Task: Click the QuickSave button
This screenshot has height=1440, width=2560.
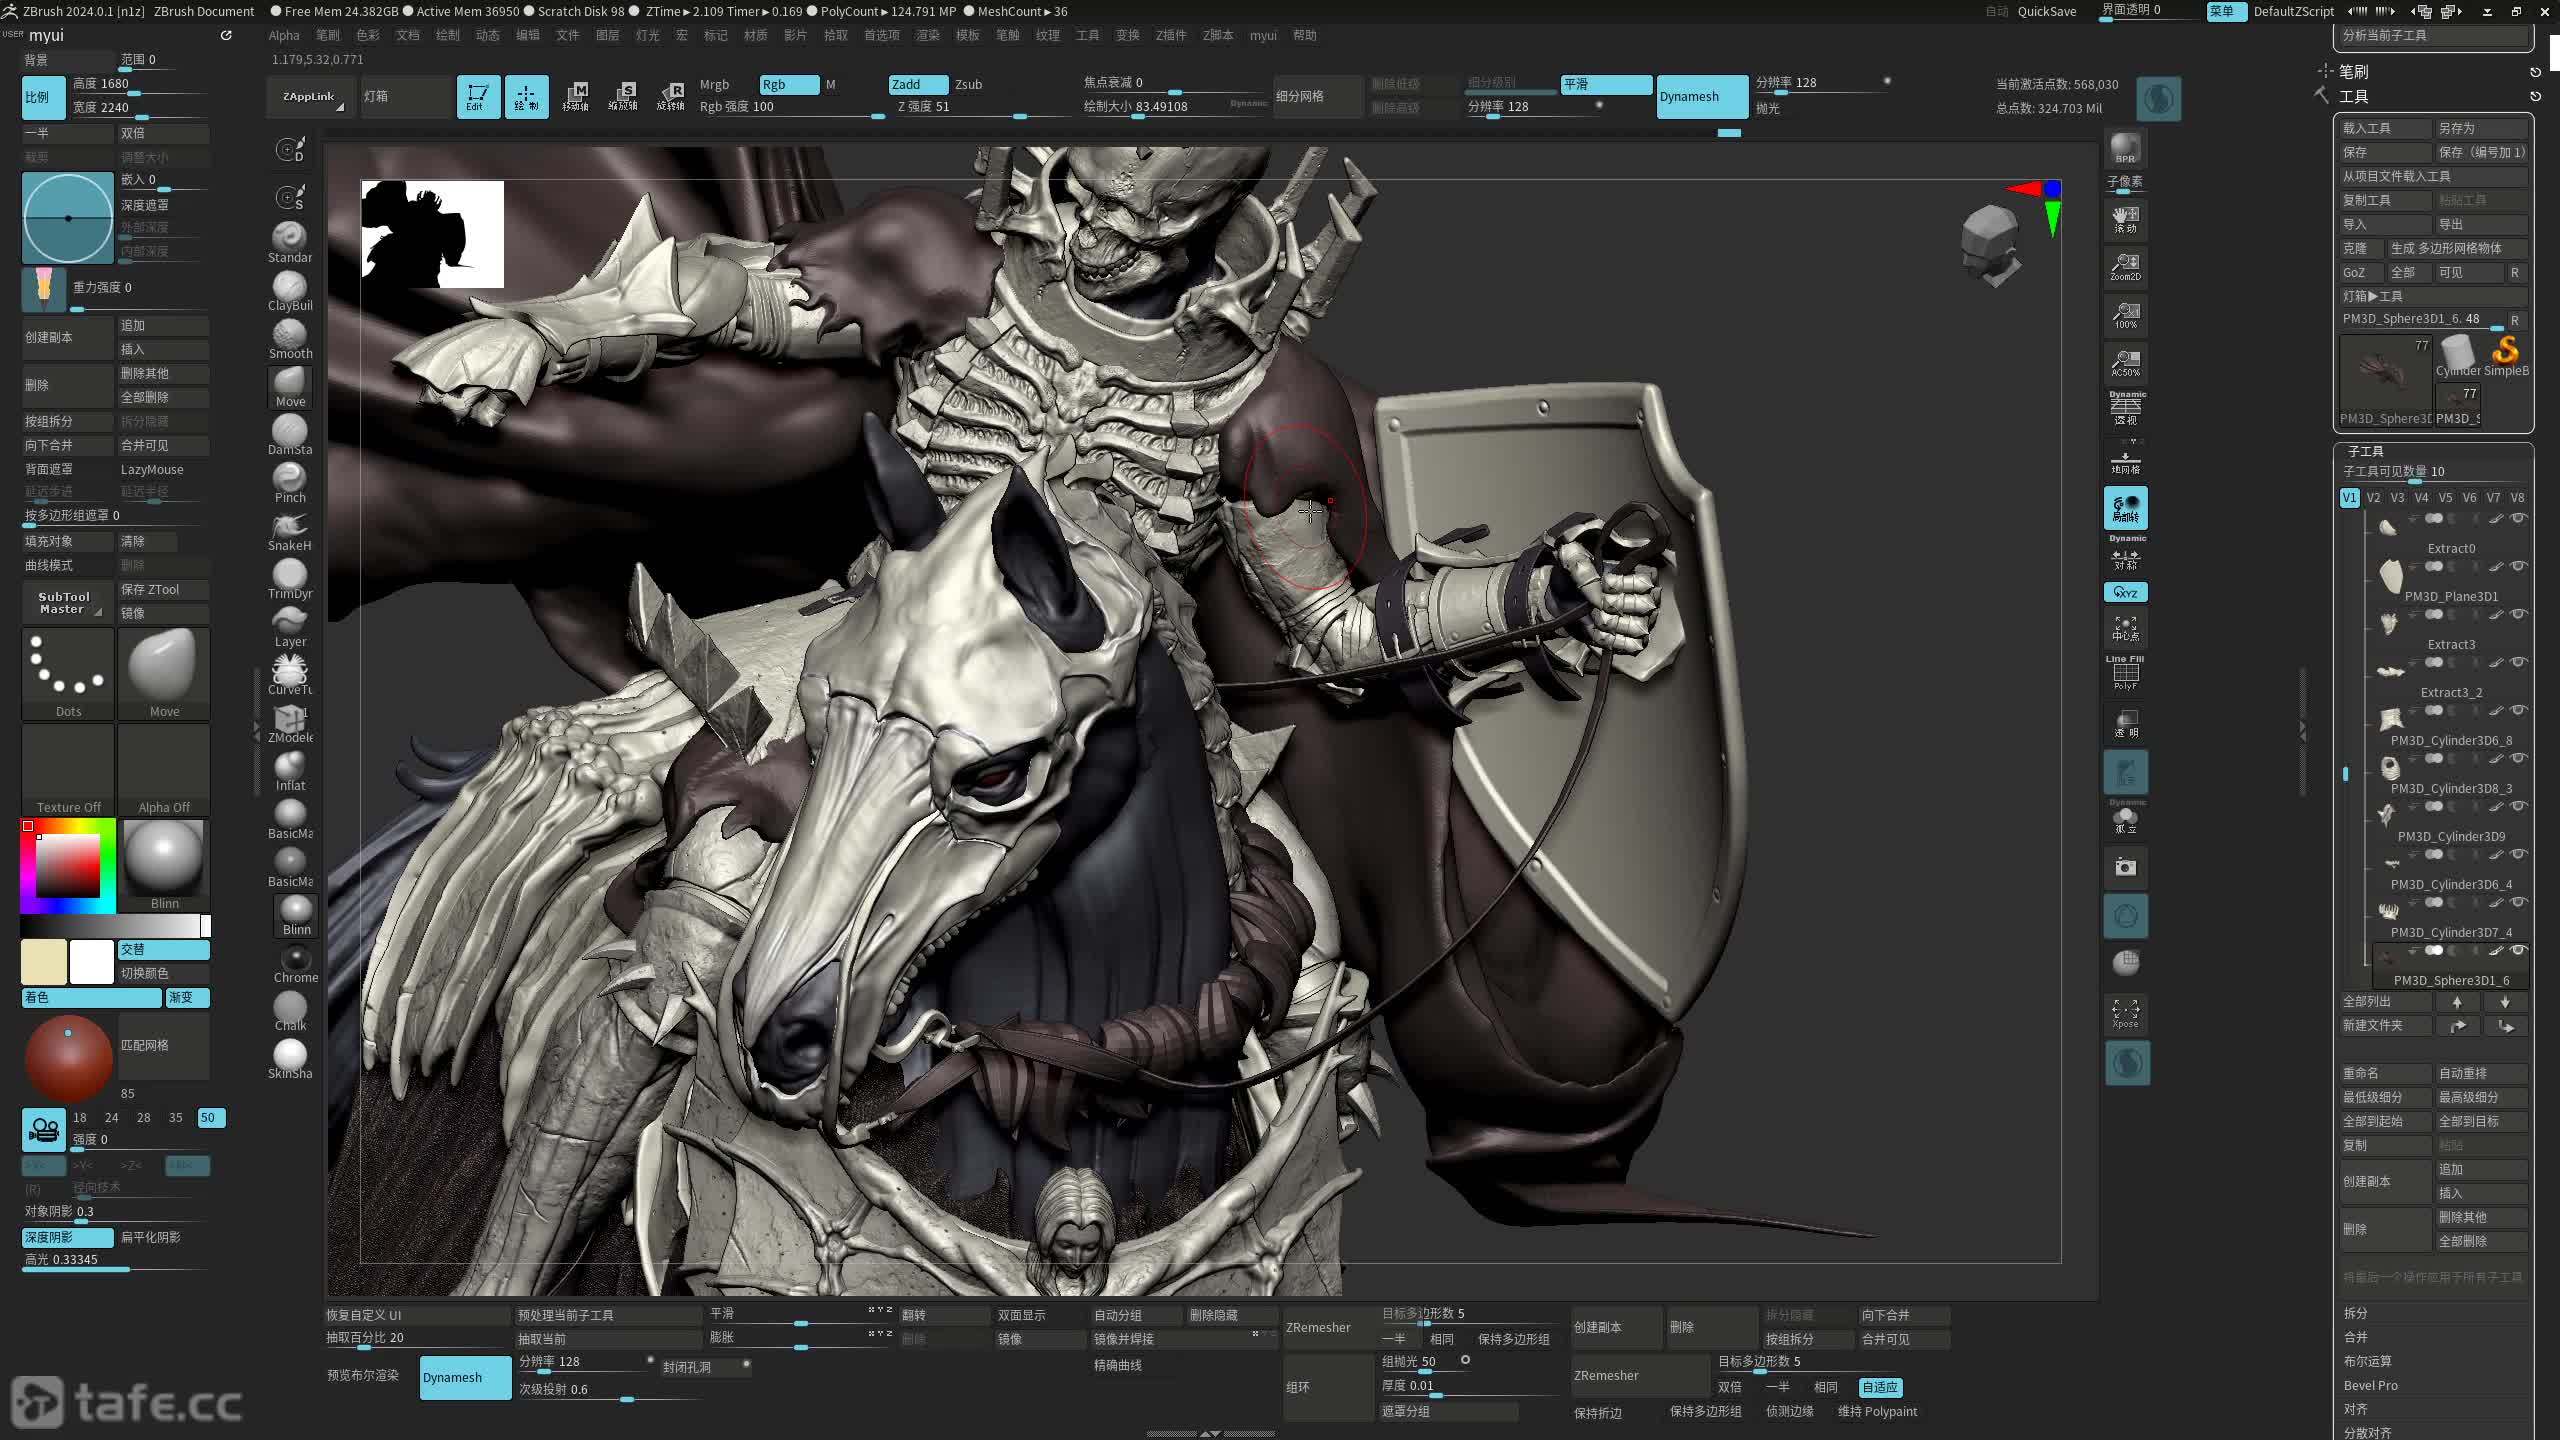Action: [x=2046, y=11]
